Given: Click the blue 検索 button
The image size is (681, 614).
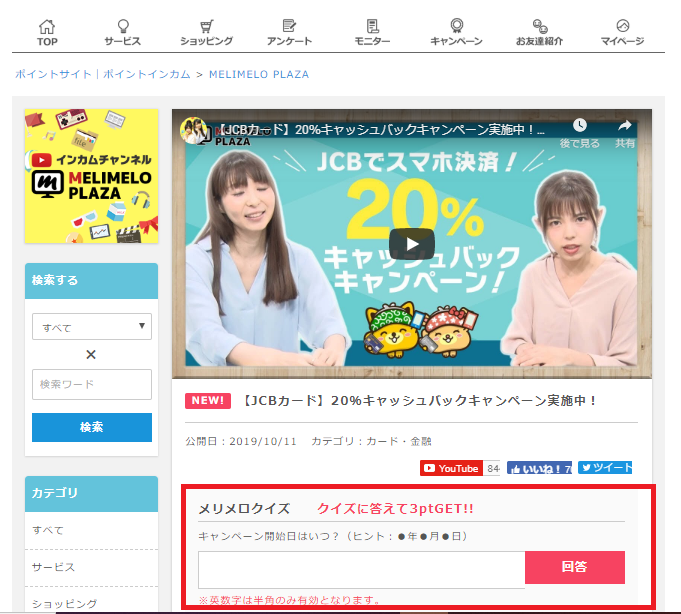Looking at the screenshot, I should point(92,427).
